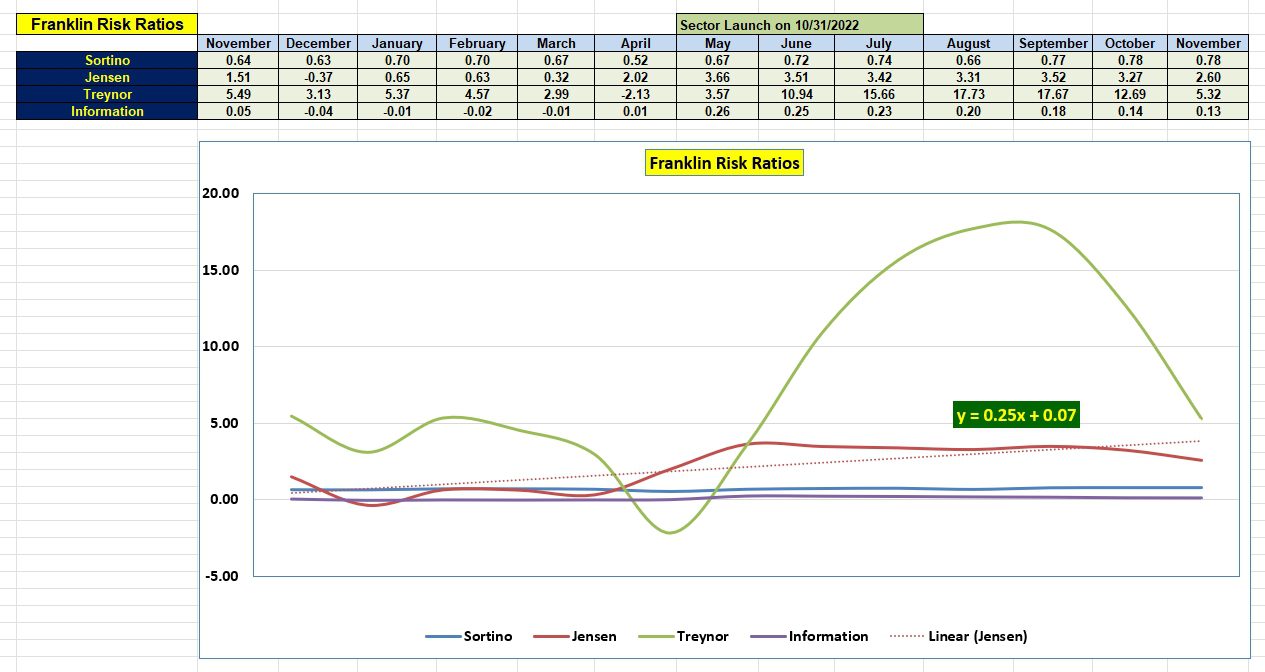Image resolution: width=1265 pixels, height=672 pixels.
Task: Click the March column header
Action: pyautogui.click(x=556, y=43)
